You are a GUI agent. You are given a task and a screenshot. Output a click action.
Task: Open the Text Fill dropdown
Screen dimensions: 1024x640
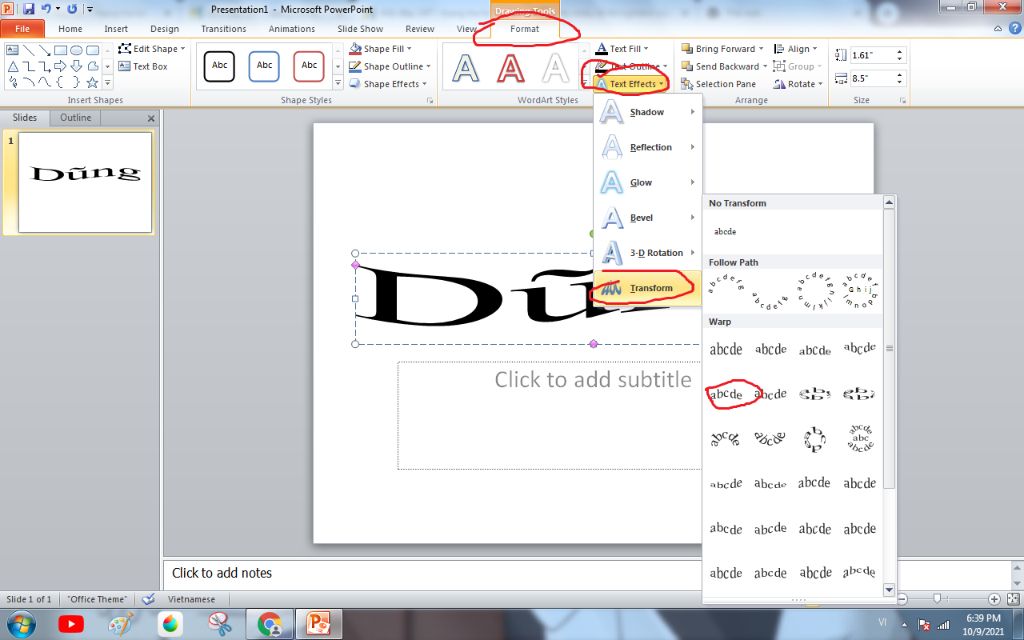622,49
